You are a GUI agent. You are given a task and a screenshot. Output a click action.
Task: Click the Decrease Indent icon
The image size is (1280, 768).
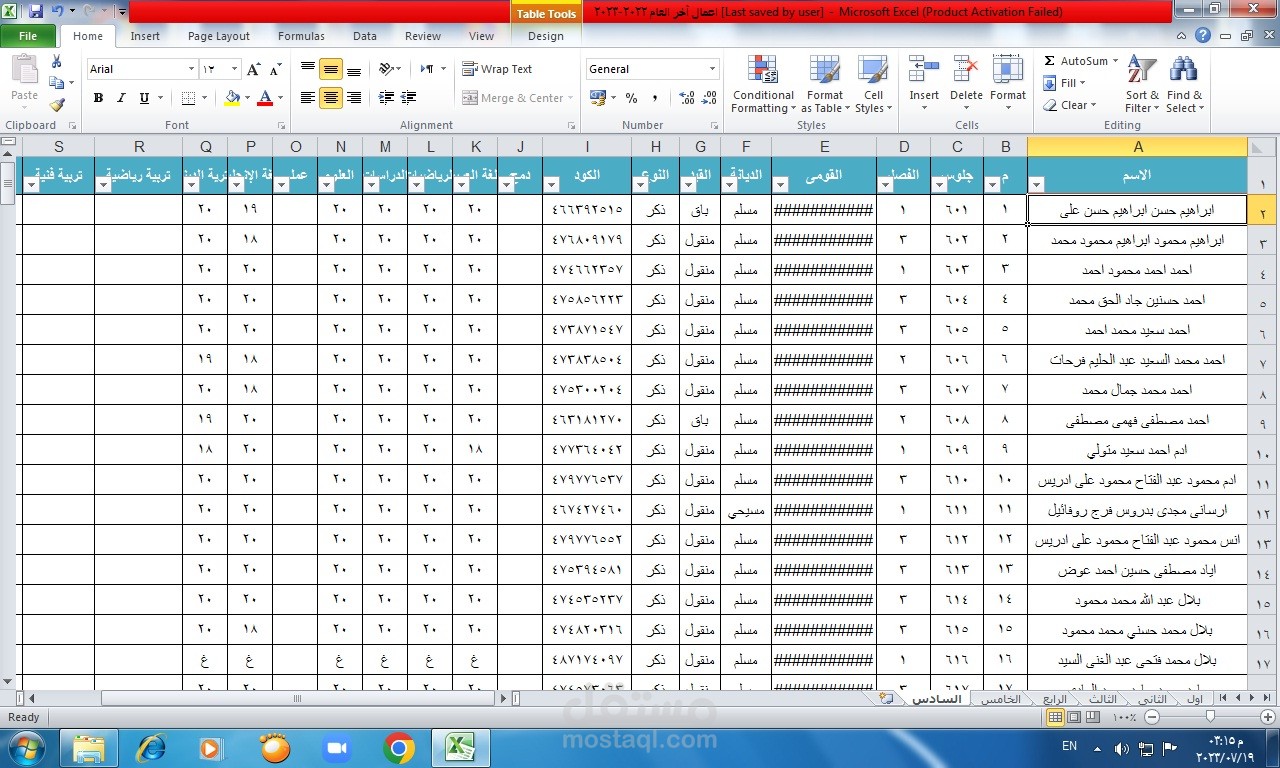coord(385,98)
